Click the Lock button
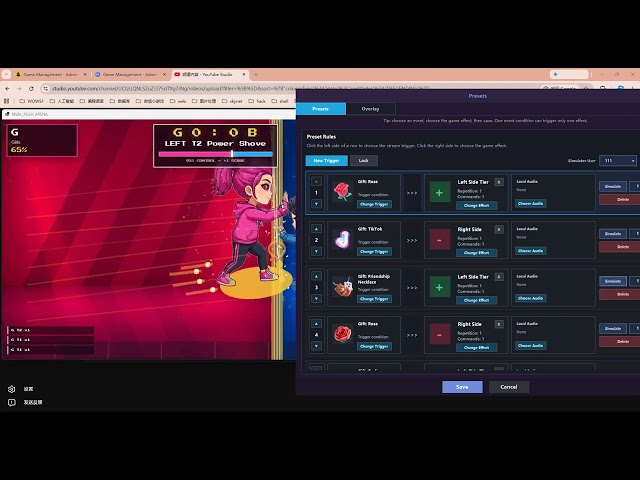Viewport: 640px width, 480px height. point(364,160)
